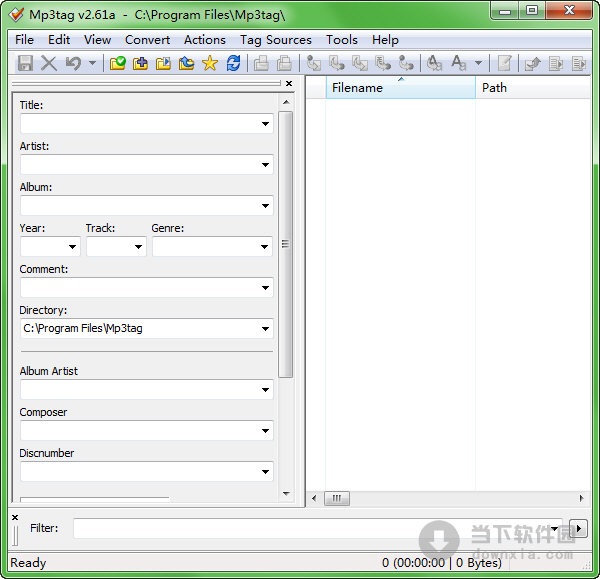Click the last playlist icon on toolbar
600x579 pixels.
pyautogui.click(x=579, y=63)
